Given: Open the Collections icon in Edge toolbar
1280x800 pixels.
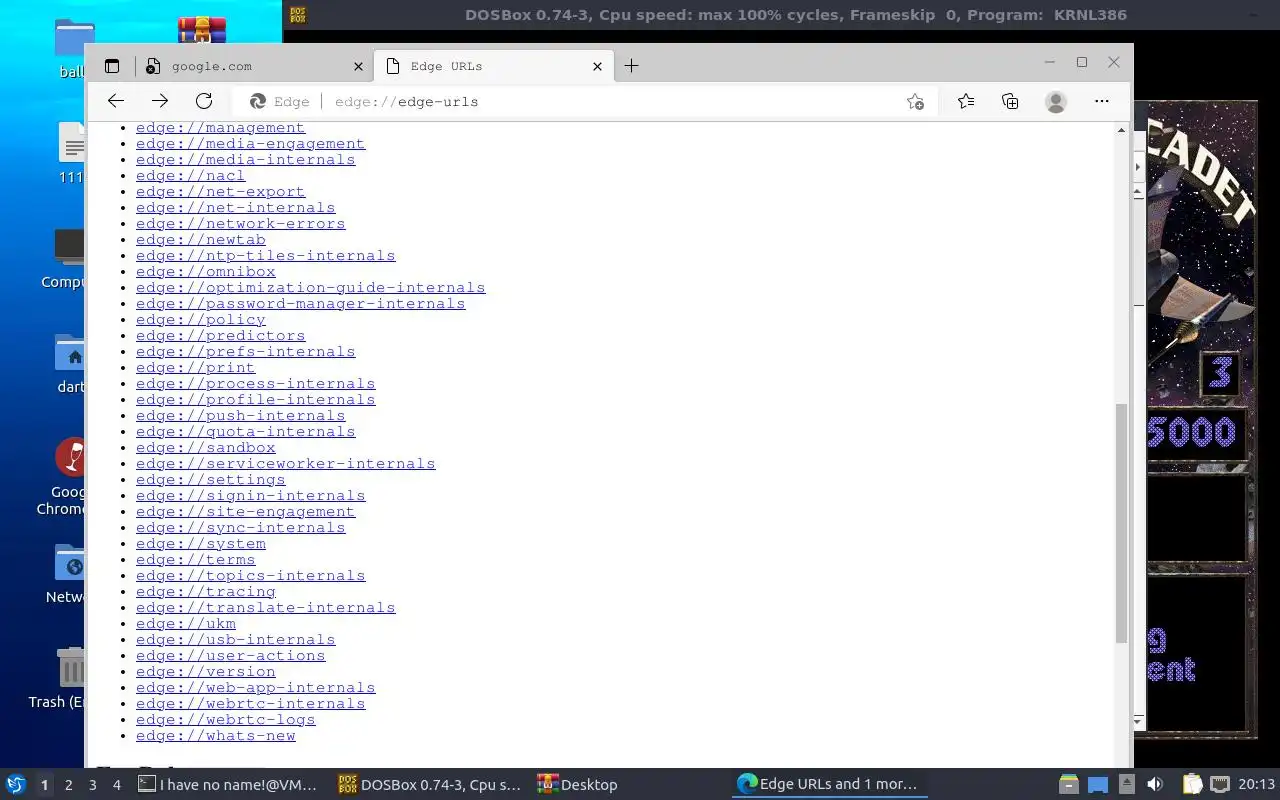Looking at the screenshot, I should (x=1010, y=101).
